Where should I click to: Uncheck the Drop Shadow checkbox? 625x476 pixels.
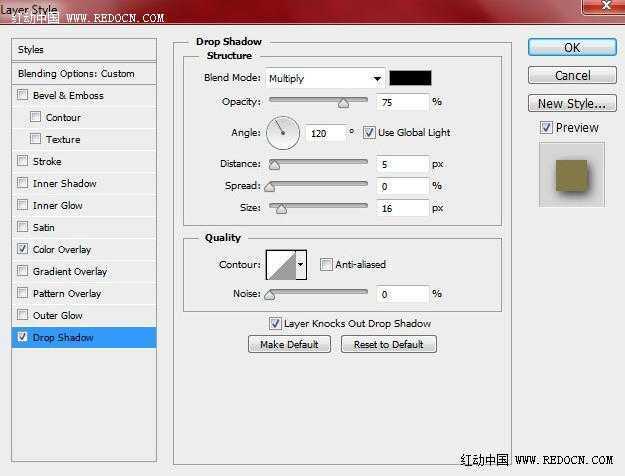23,337
